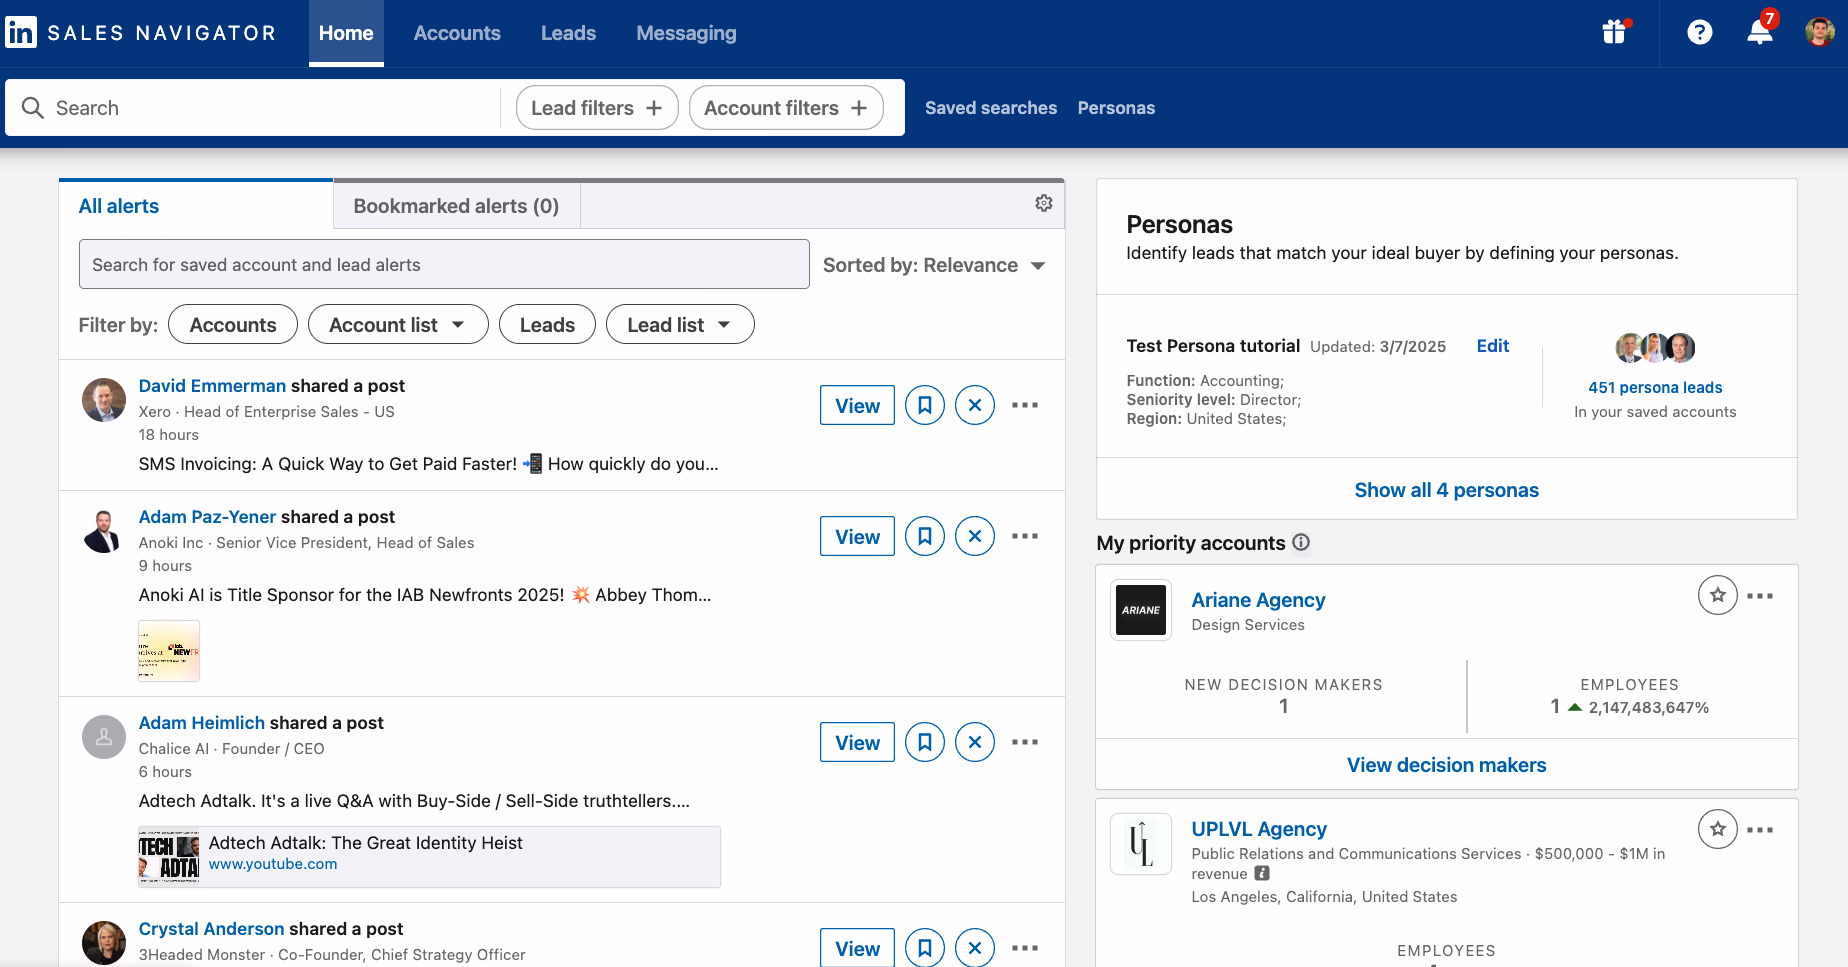
Task: Click the UPLVL Agency logo
Action: pyautogui.click(x=1141, y=844)
